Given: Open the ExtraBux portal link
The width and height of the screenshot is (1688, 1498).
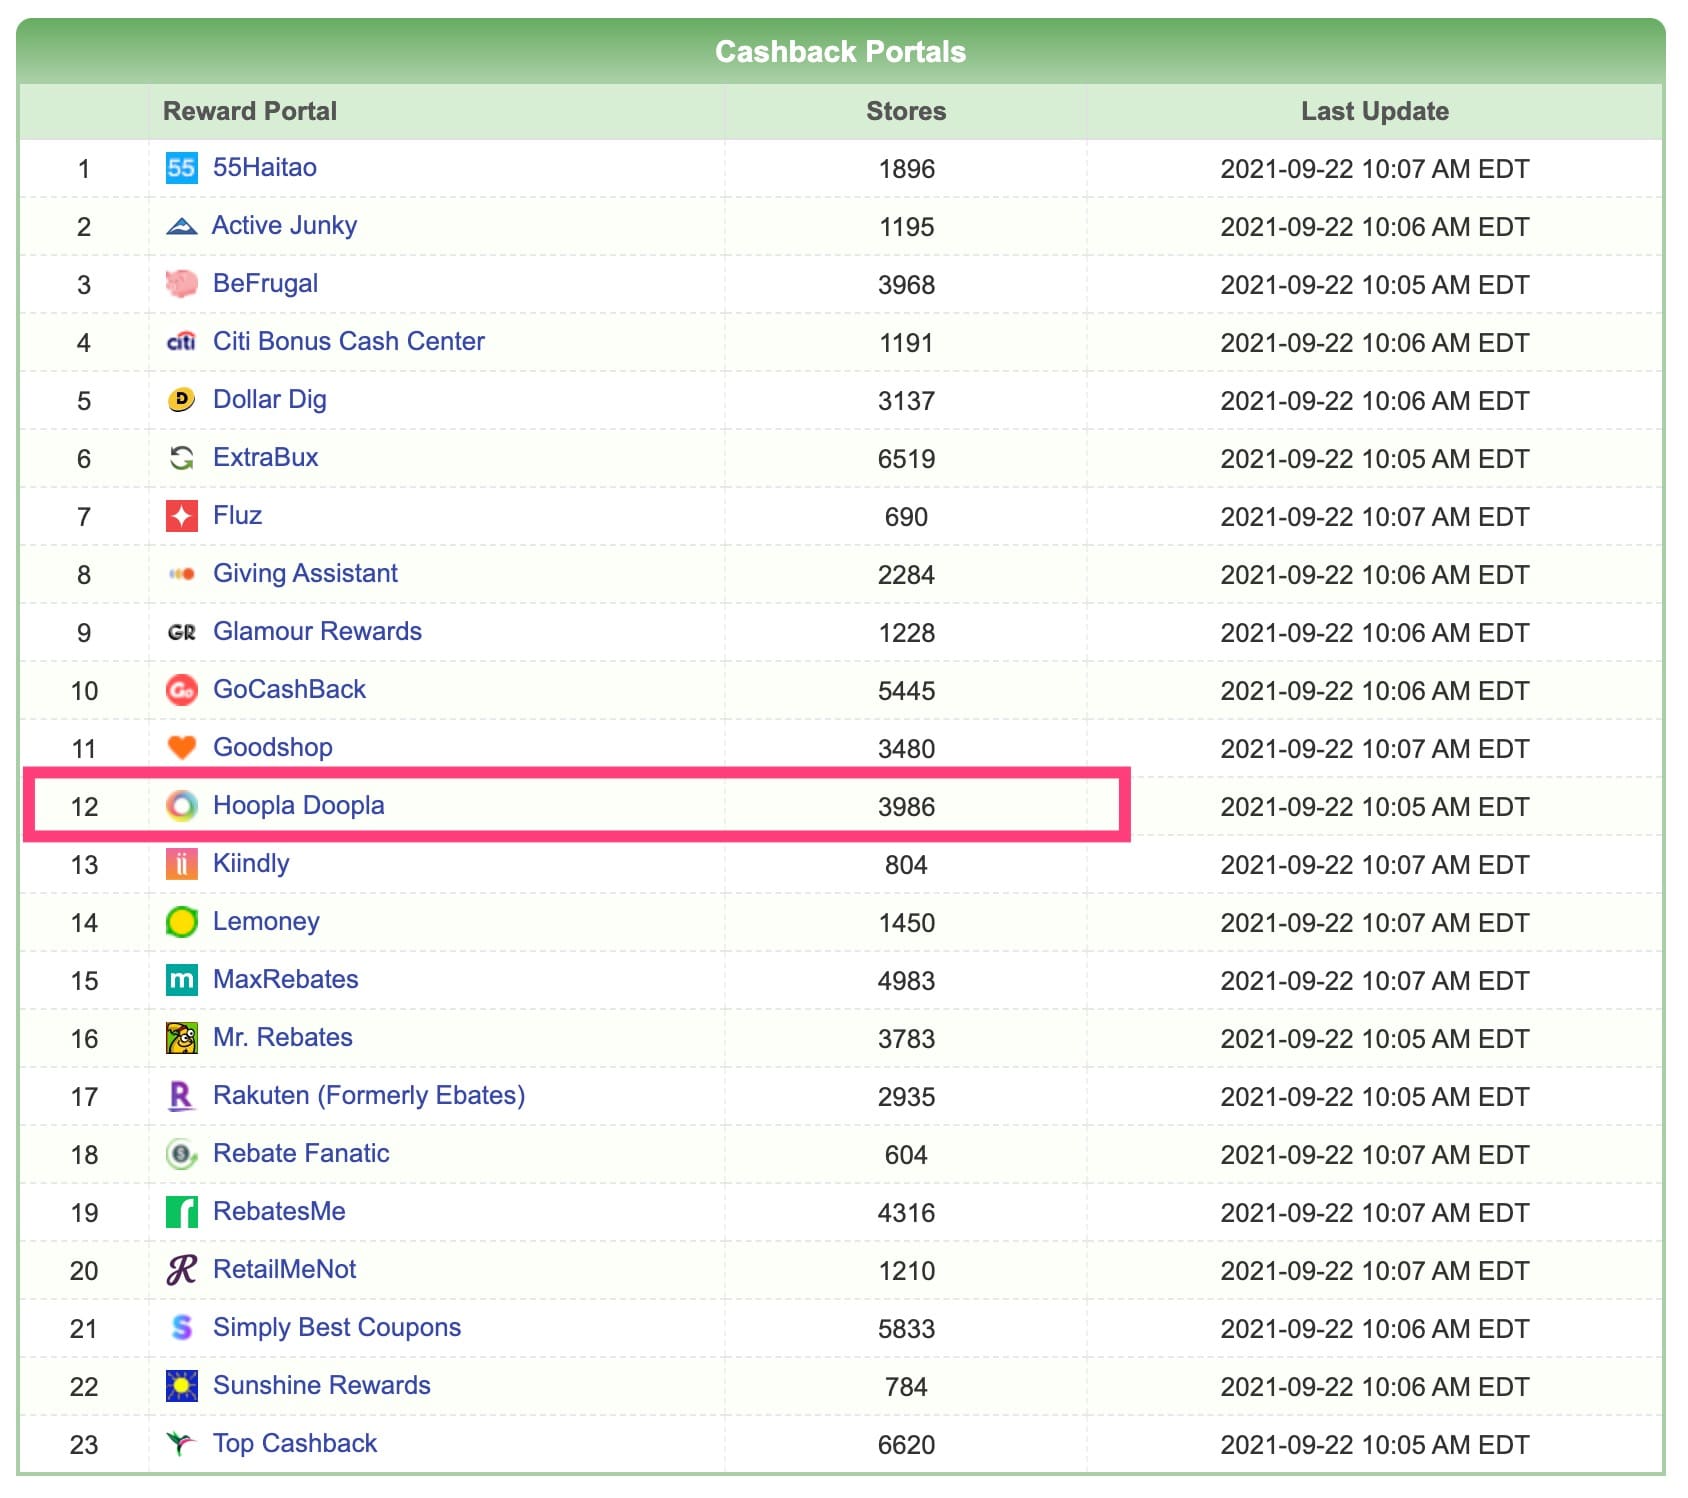Looking at the screenshot, I should pos(265,458).
